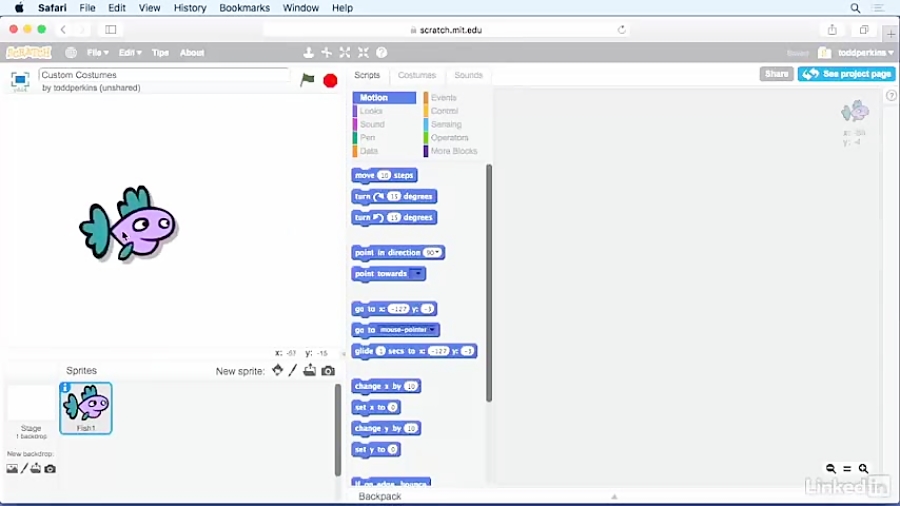Open About link in toolbar
This screenshot has height=506, width=900.
[x=192, y=53]
